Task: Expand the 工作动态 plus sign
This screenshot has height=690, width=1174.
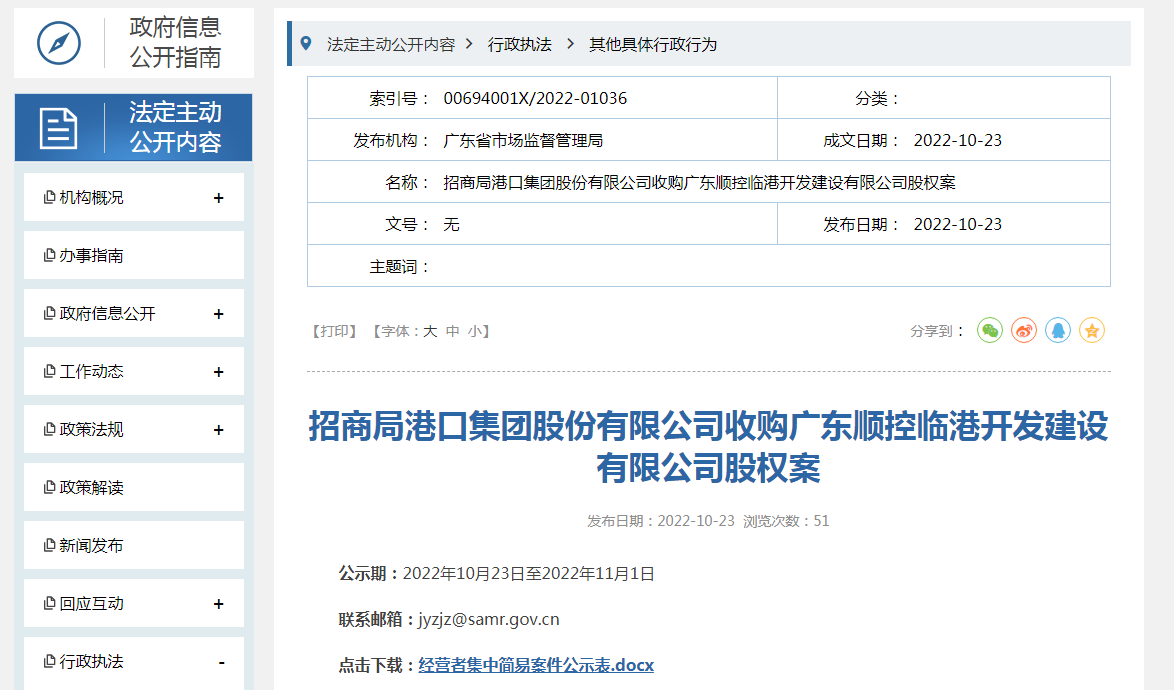Action: pyautogui.click(x=219, y=372)
